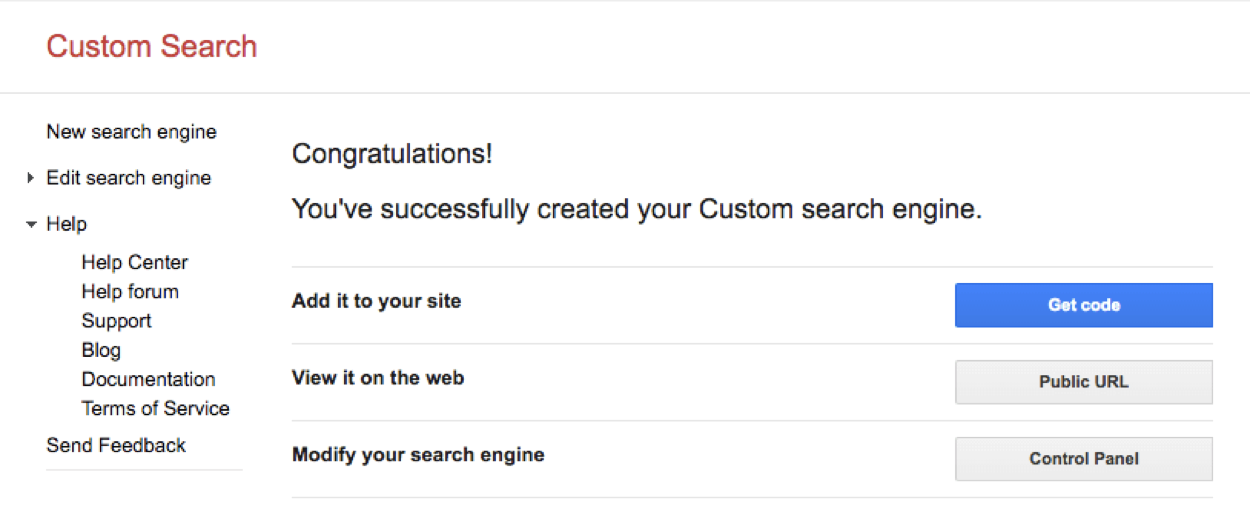Open the Help Center link
Viewport: 1250px width, 523px height.
pos(135,262)
